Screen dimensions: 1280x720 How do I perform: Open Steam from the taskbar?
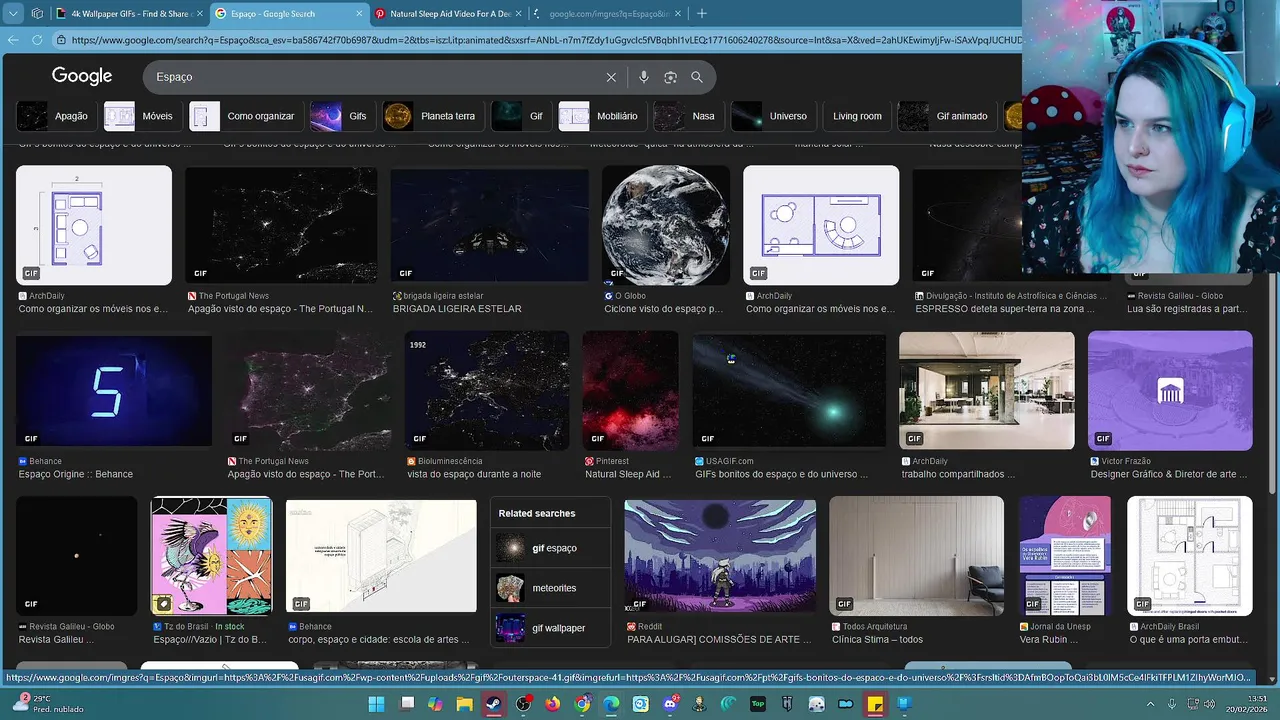click(494, 704)
